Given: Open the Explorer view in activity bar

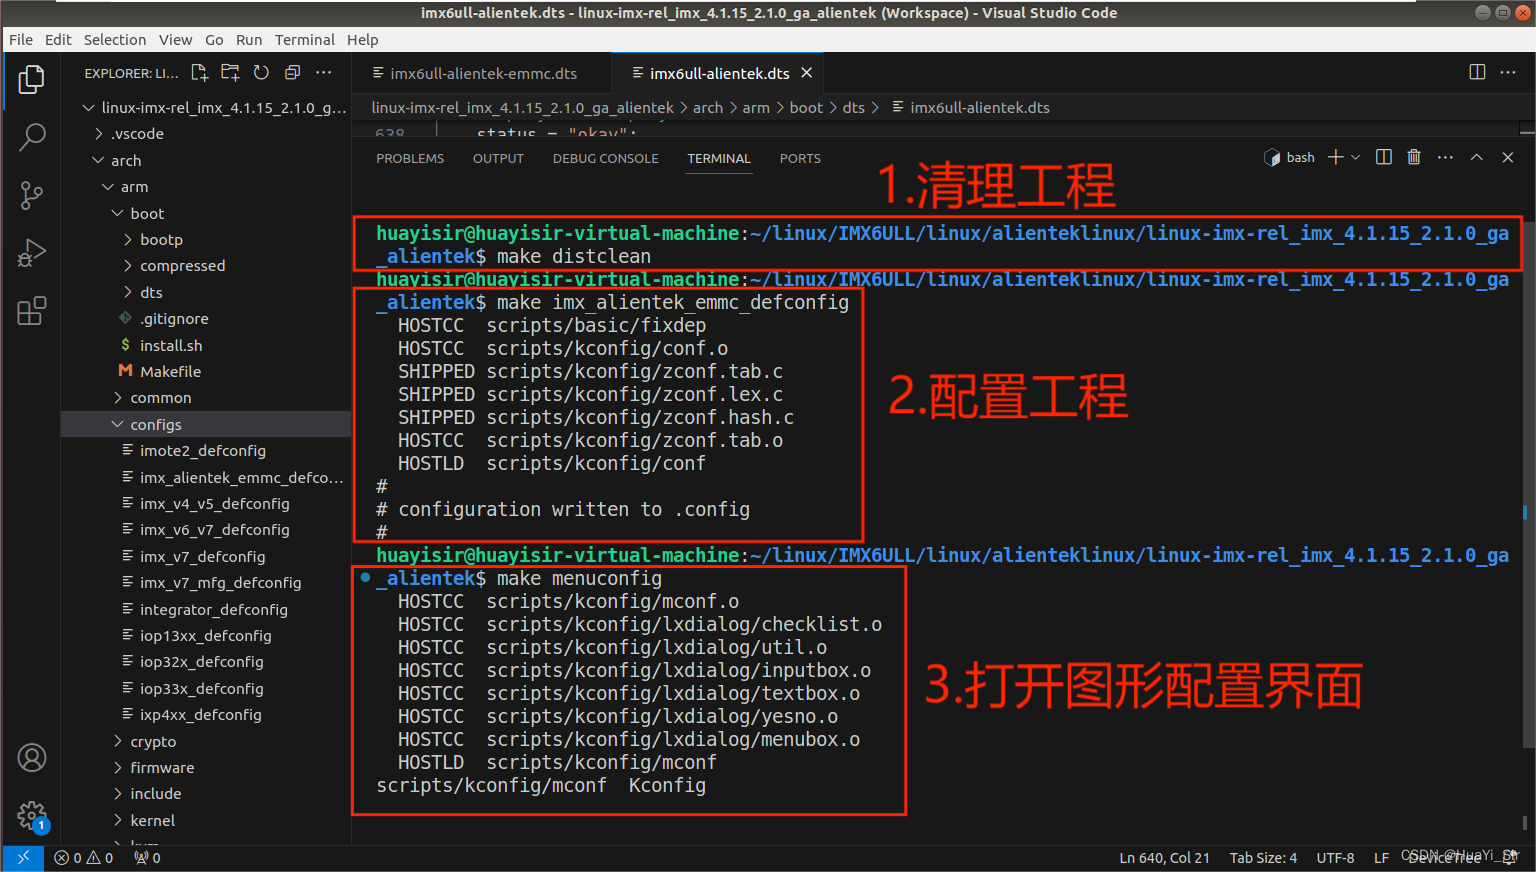Looking at the screenshot, I should click(31, 80).
